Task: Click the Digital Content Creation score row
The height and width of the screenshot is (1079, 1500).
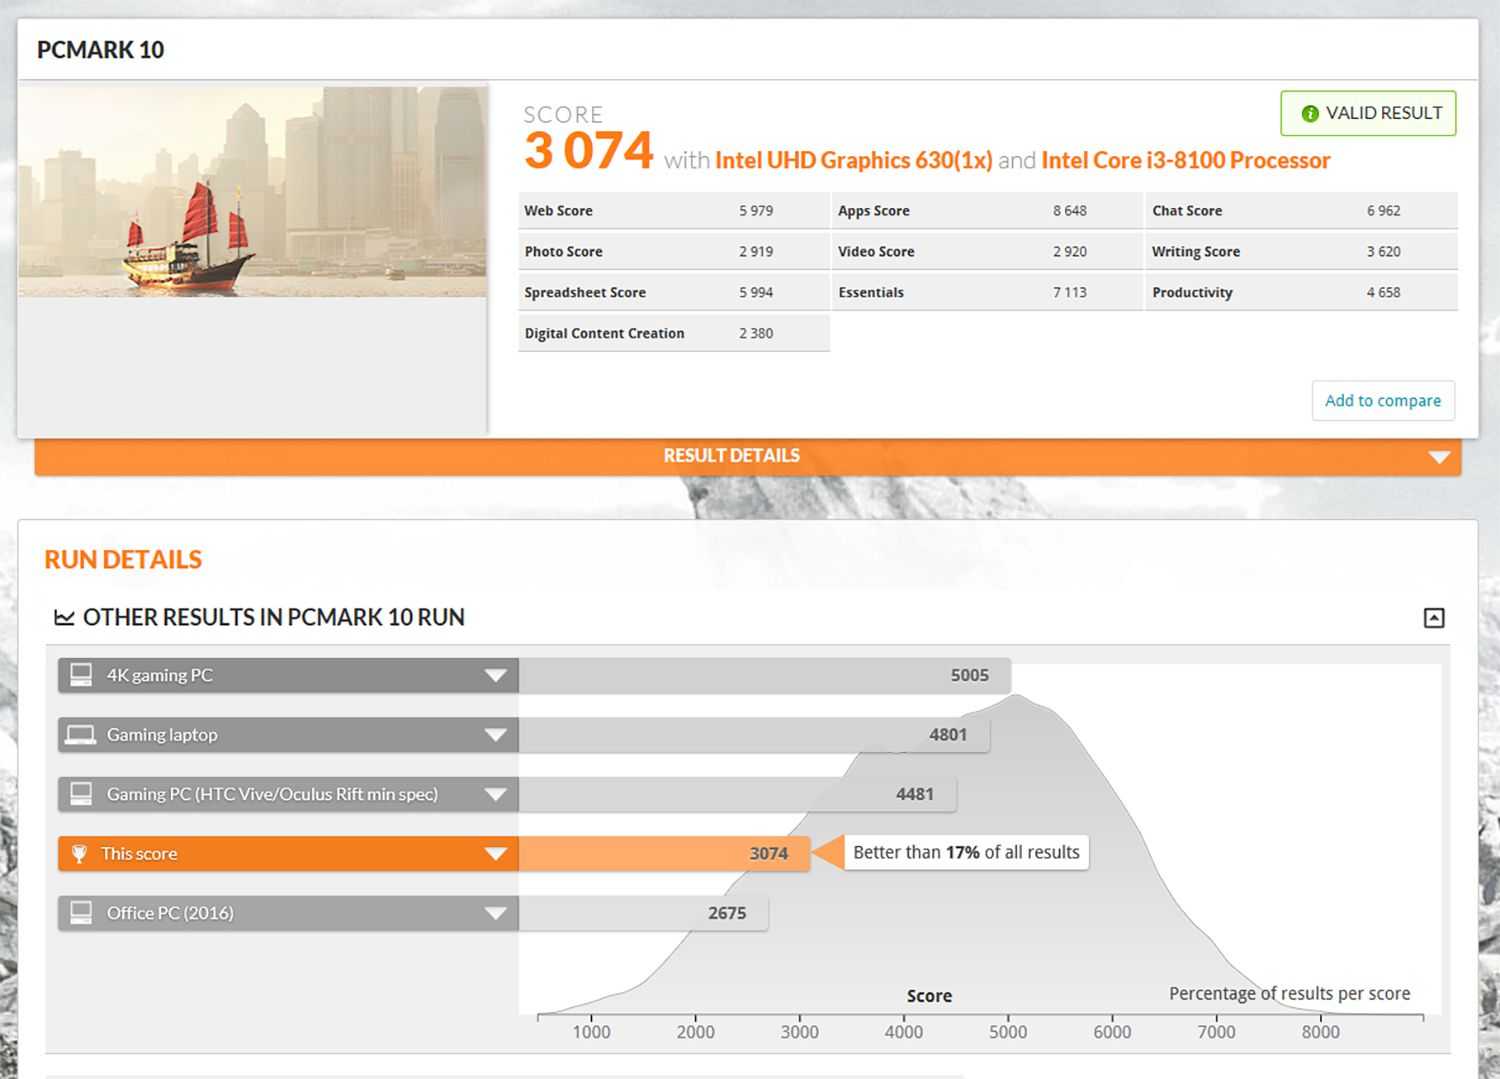Action: (x=673, y=334)
